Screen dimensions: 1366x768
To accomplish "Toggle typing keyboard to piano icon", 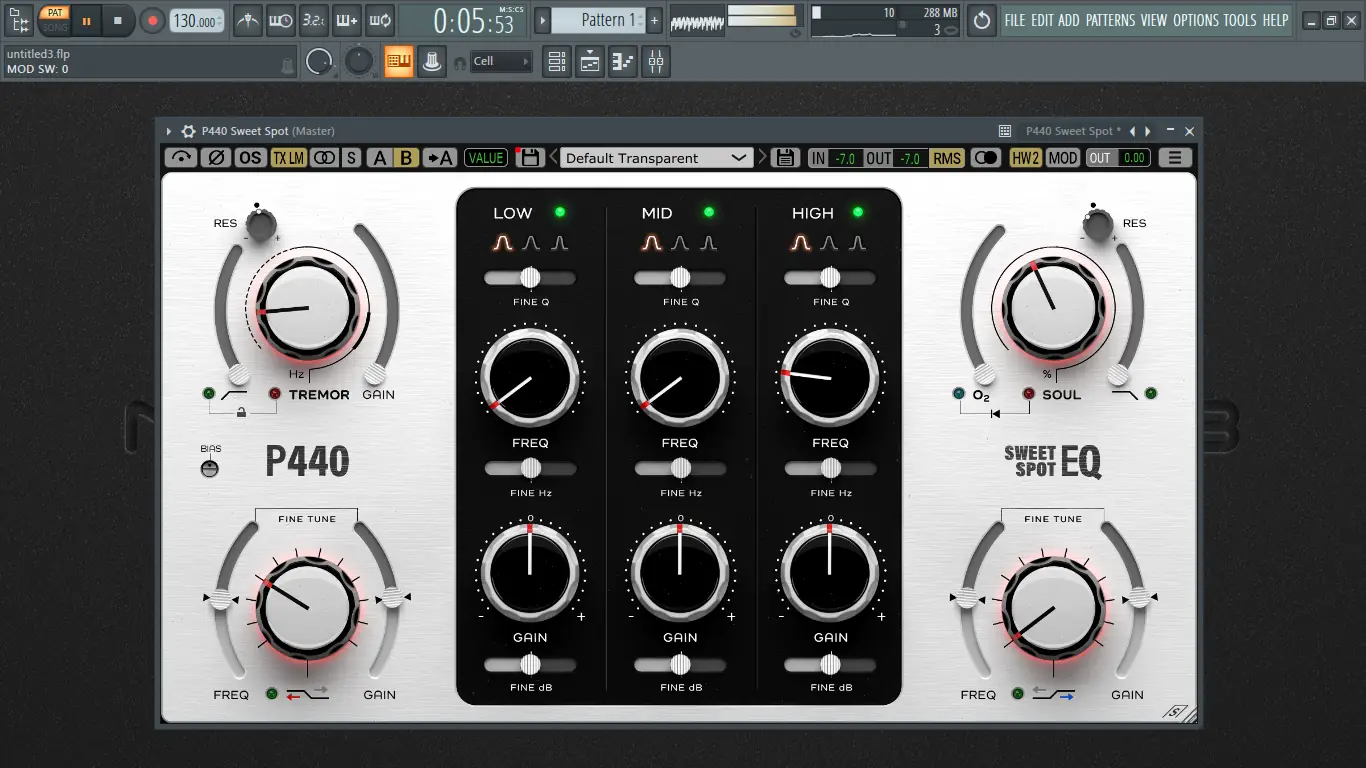I will [399, 62].
